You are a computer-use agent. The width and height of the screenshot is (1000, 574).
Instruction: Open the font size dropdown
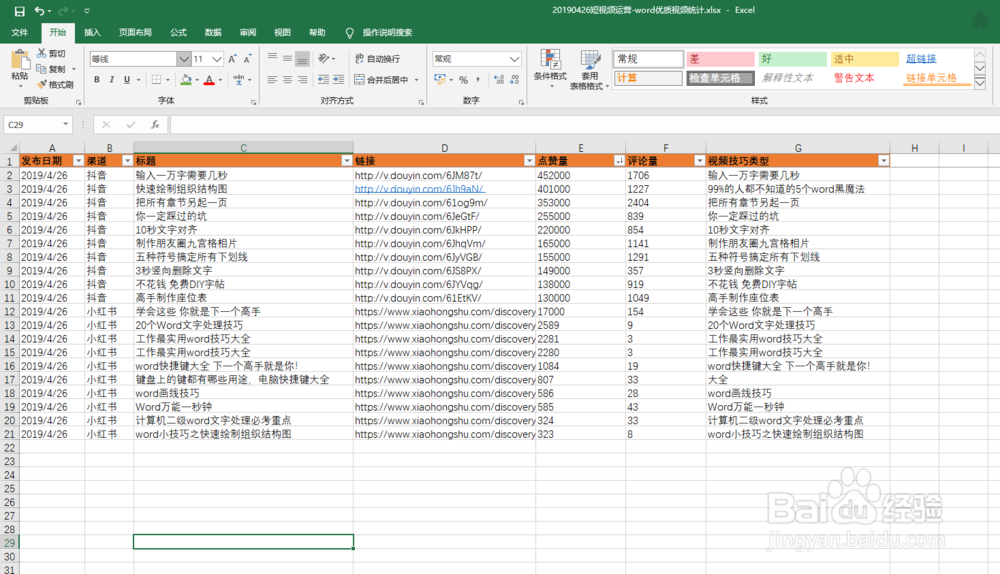[x=217, y=59]
